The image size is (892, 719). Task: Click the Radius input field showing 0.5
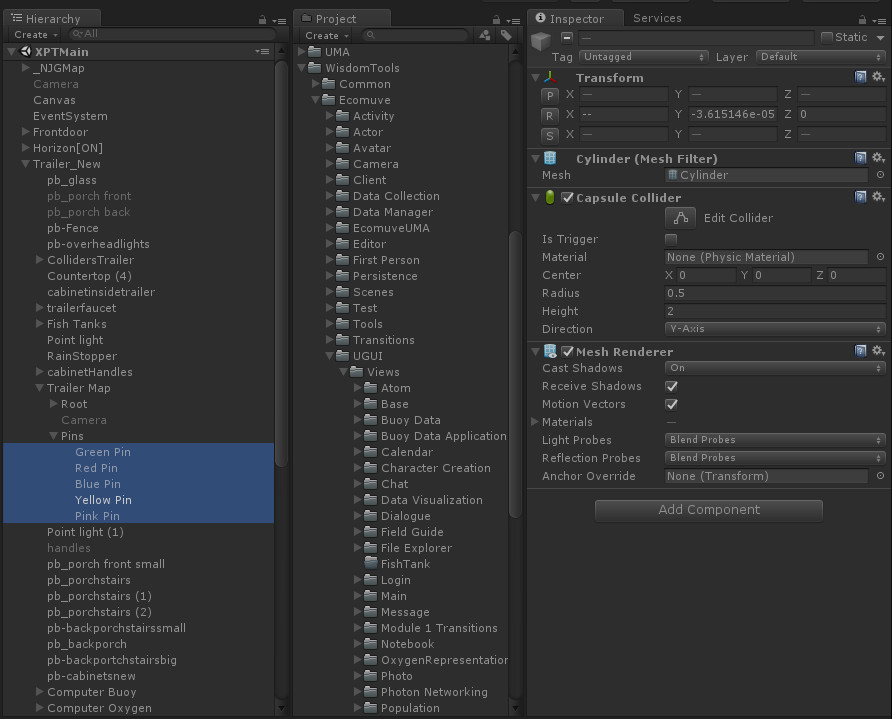coord(775,293)
